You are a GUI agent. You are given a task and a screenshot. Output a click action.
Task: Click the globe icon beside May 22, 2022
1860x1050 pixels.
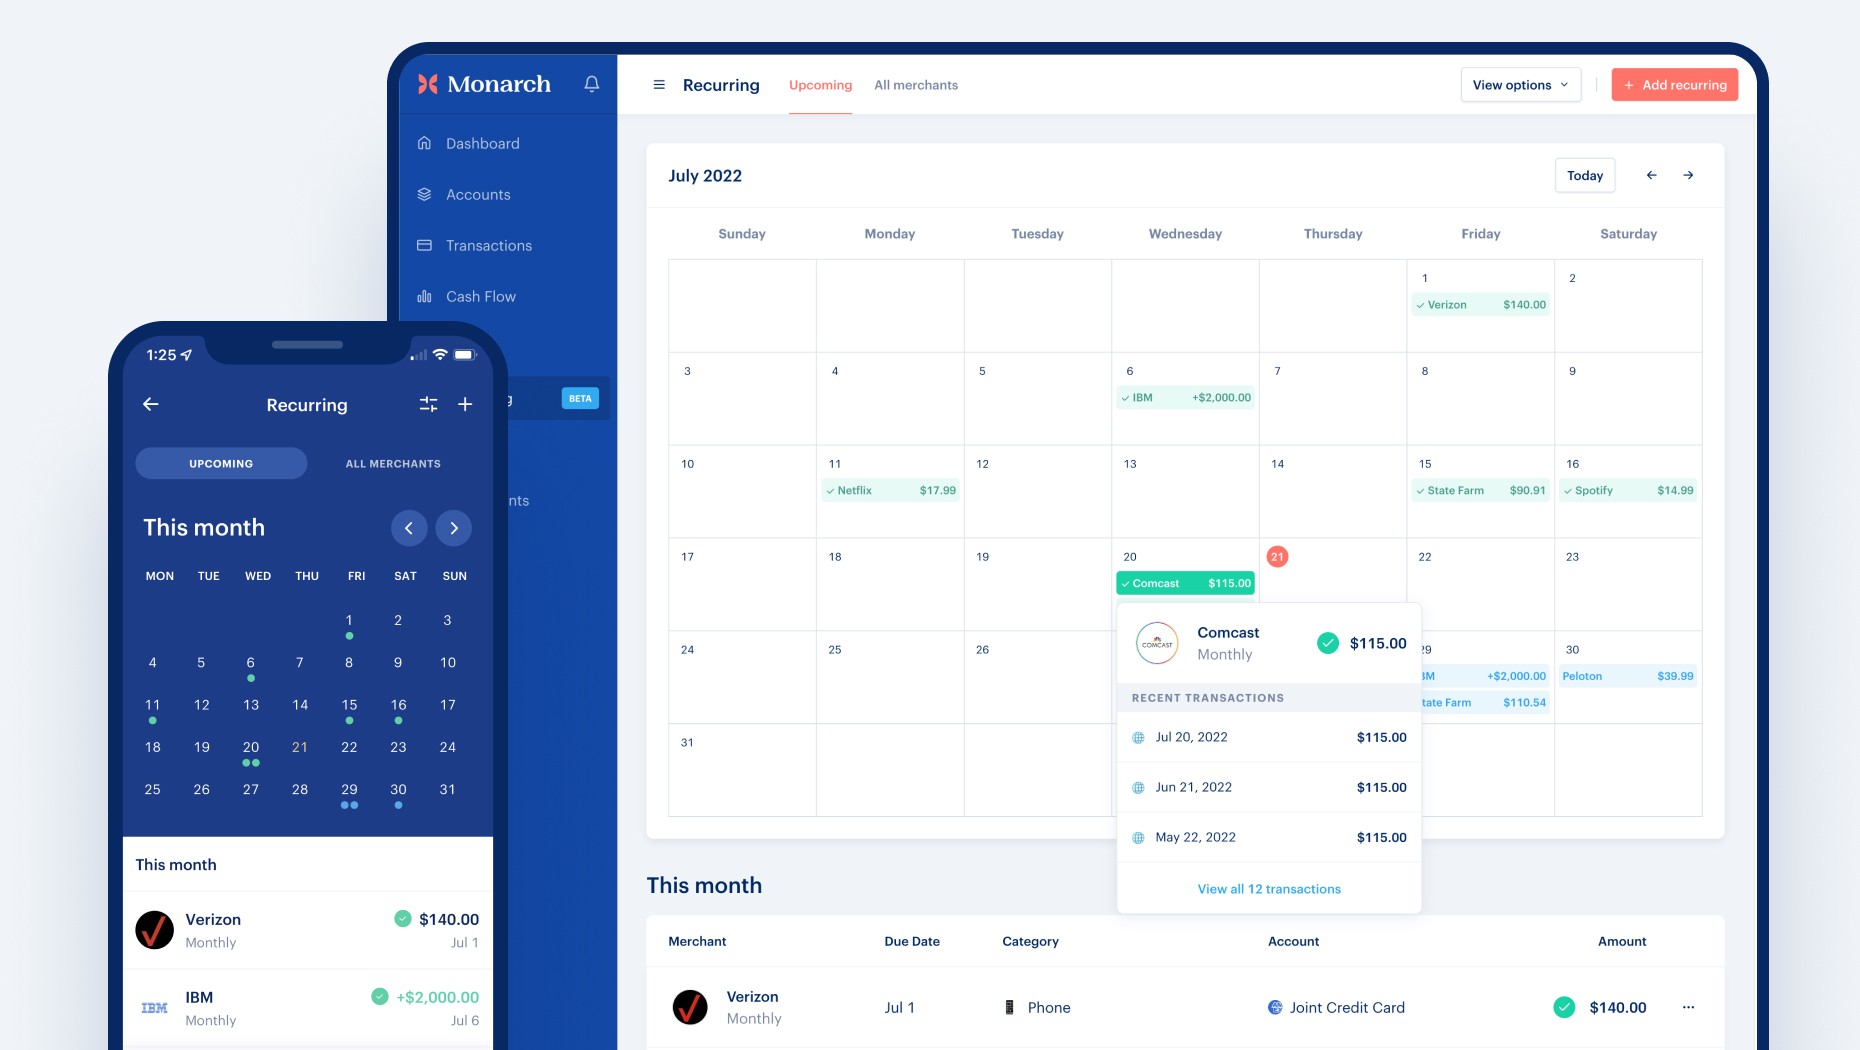[1138, 838]
